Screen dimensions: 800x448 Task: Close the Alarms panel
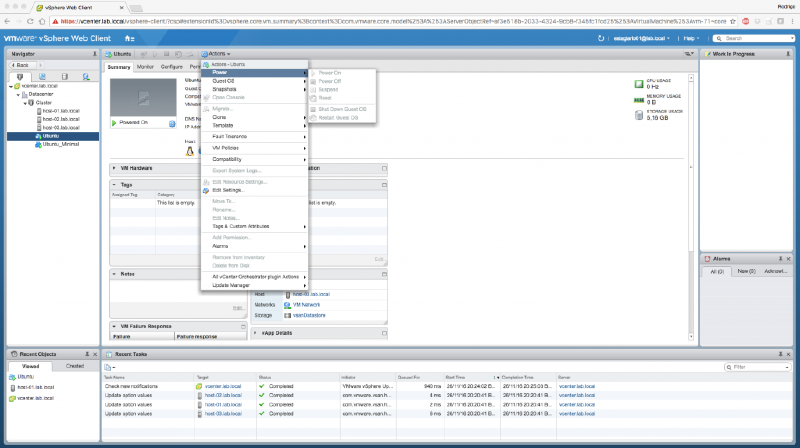click(x=788, y=259)
